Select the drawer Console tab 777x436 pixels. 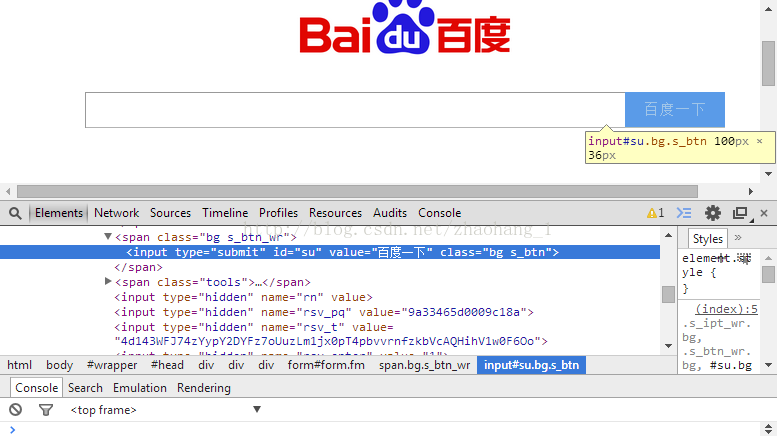click(x=37, y=388)
